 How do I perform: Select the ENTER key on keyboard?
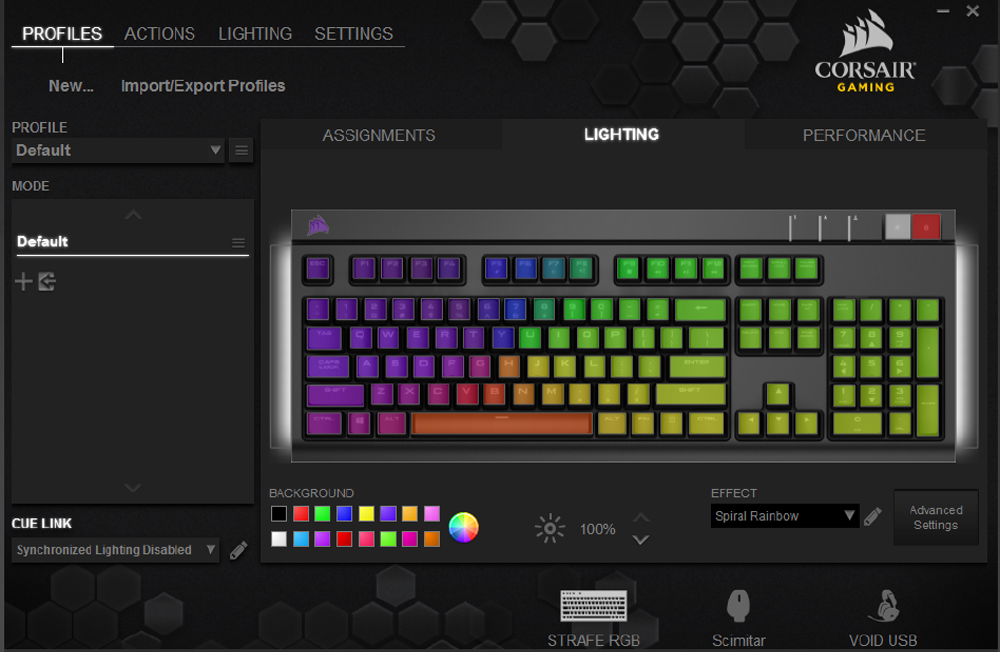pyautogui.click(x=696, y=366)
